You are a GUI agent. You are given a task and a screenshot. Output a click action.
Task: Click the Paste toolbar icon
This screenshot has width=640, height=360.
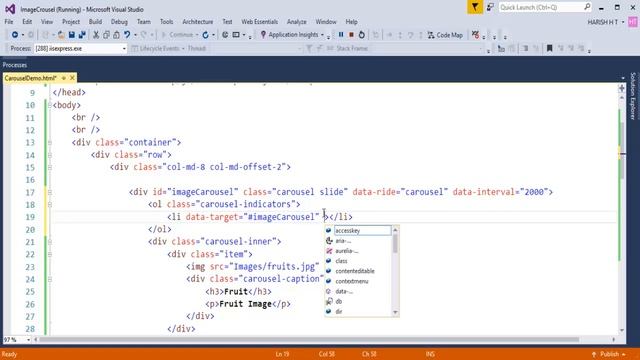click(116, 35)
